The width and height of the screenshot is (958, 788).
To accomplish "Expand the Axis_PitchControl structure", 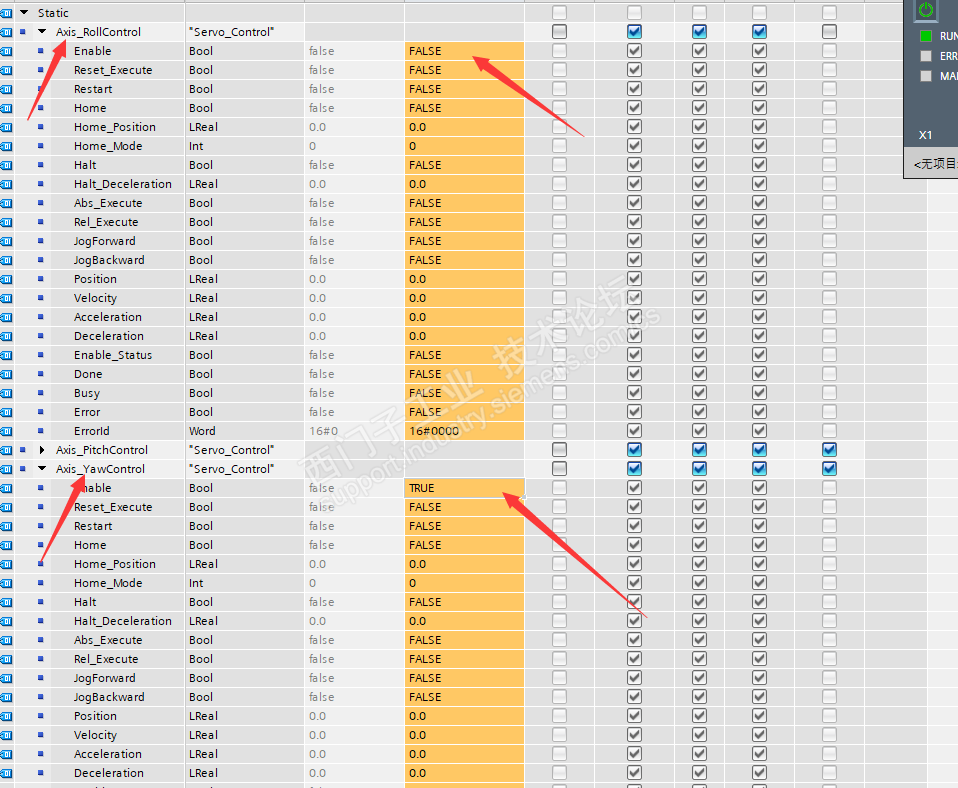I will click(x=42, y=450).
